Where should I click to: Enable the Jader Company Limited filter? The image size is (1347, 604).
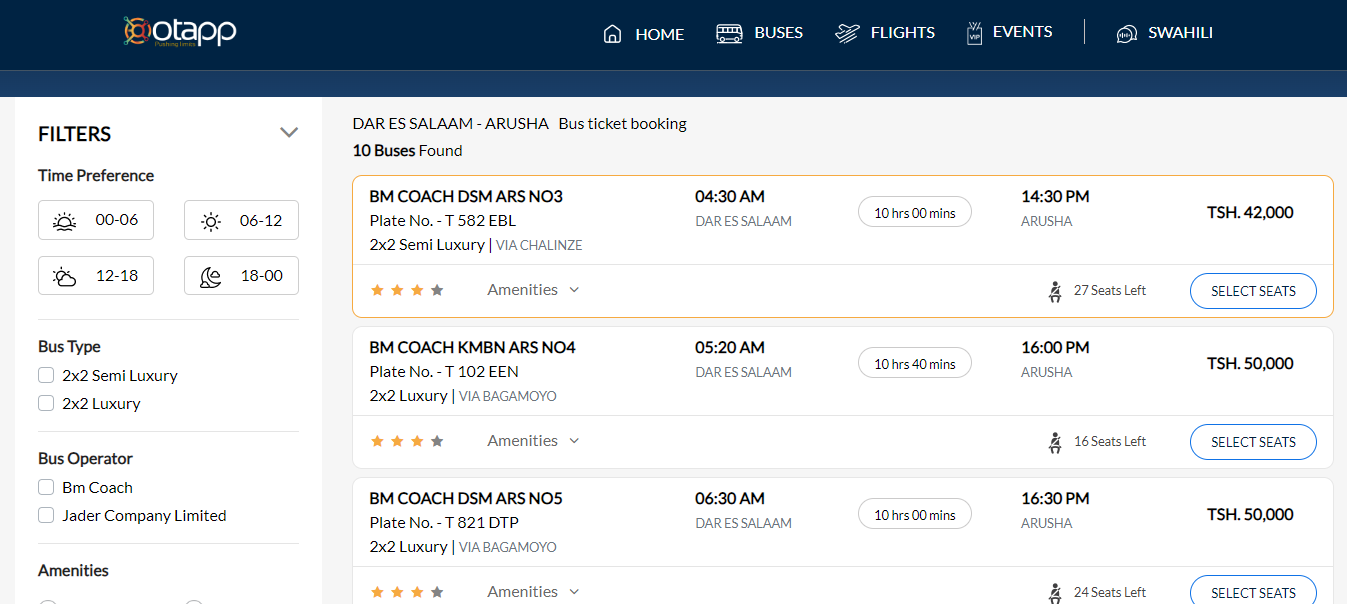pyautogui.click(x=46, y=516)
